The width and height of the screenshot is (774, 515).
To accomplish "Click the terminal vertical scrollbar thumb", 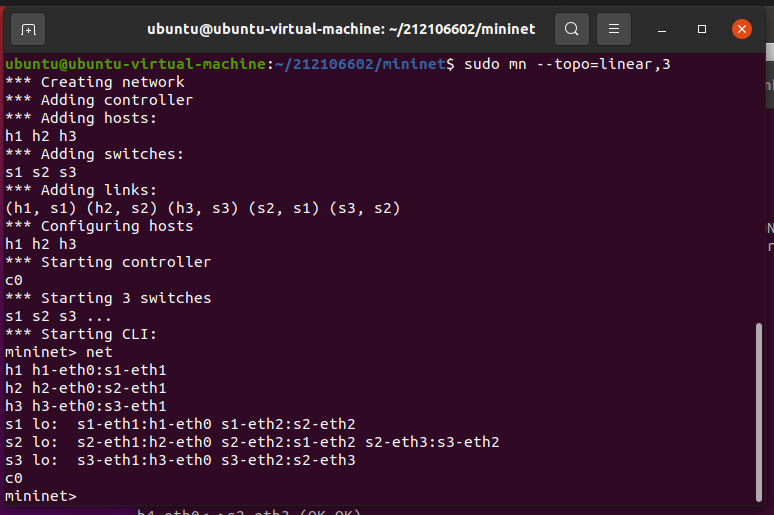I will [758, 410].
